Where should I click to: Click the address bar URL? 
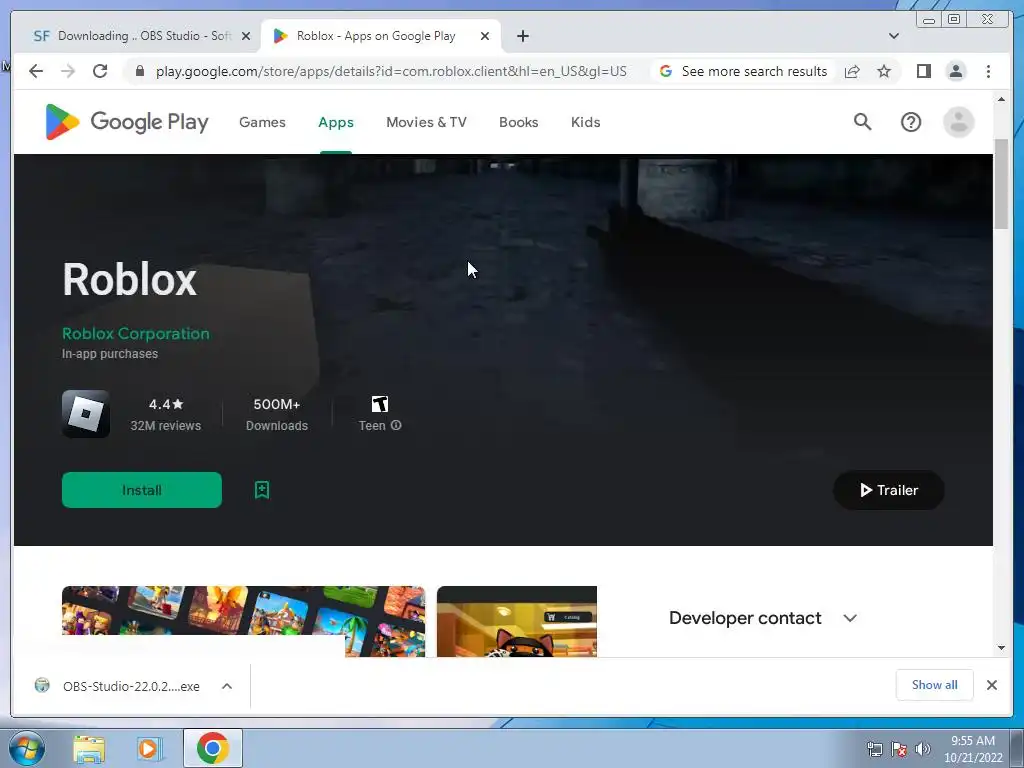click(391, 71)
